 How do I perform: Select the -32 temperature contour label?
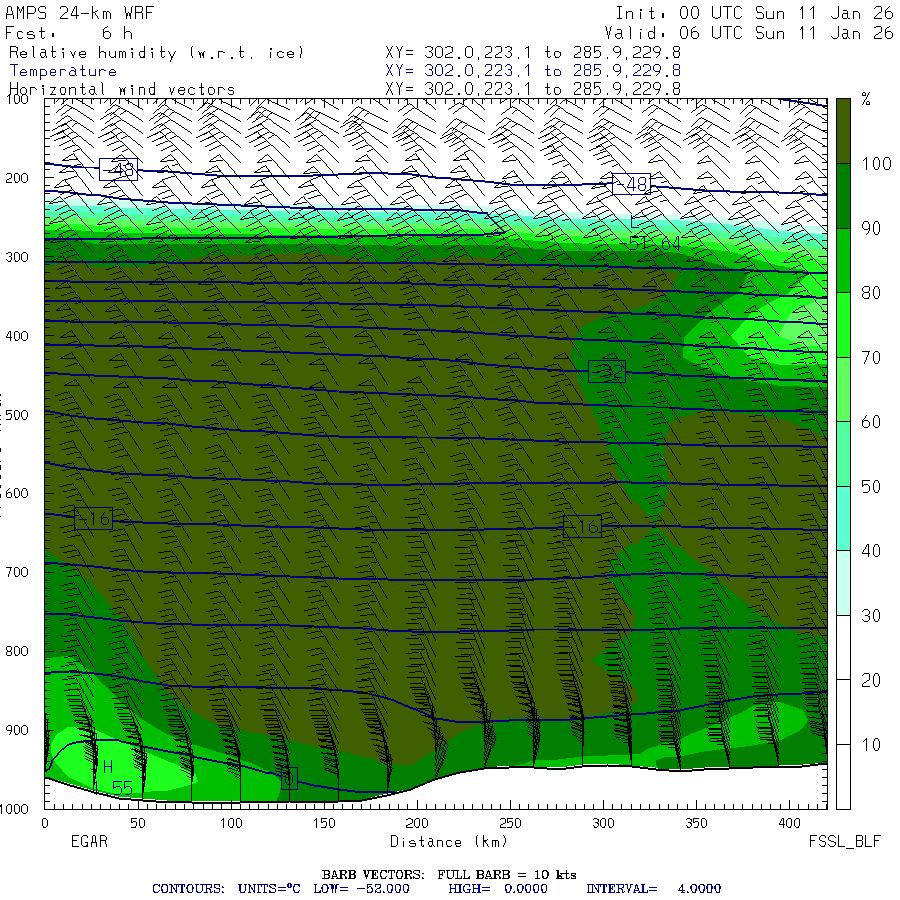607,372
